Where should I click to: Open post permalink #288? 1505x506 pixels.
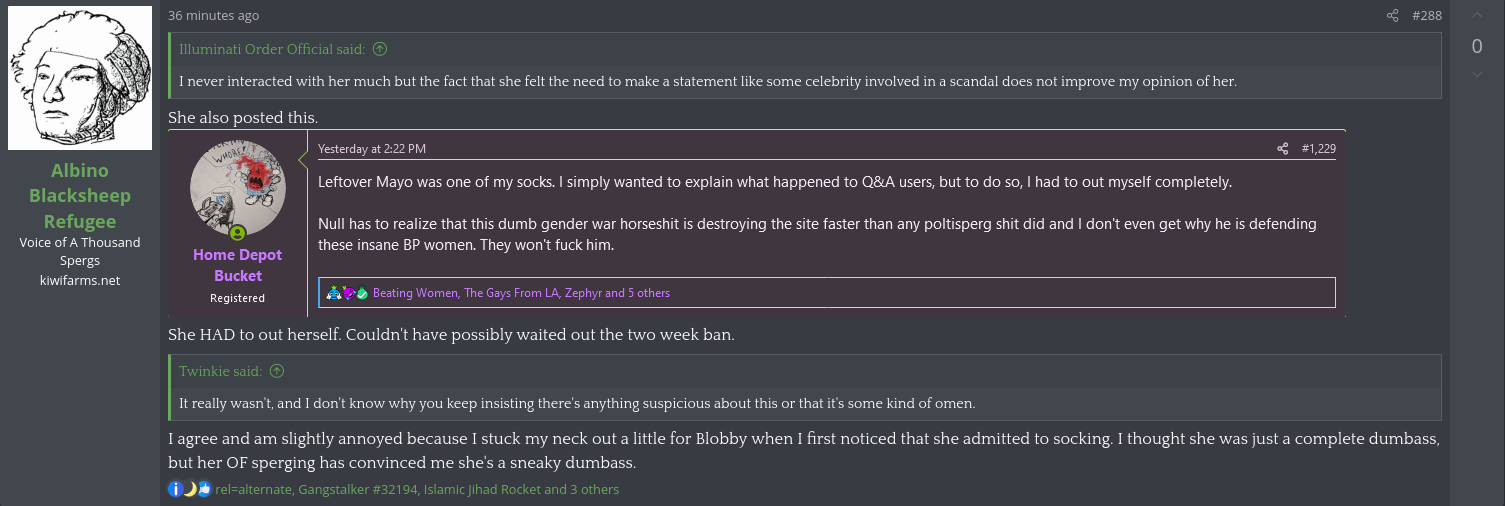pyautogui.click(x=1426, y=15)
